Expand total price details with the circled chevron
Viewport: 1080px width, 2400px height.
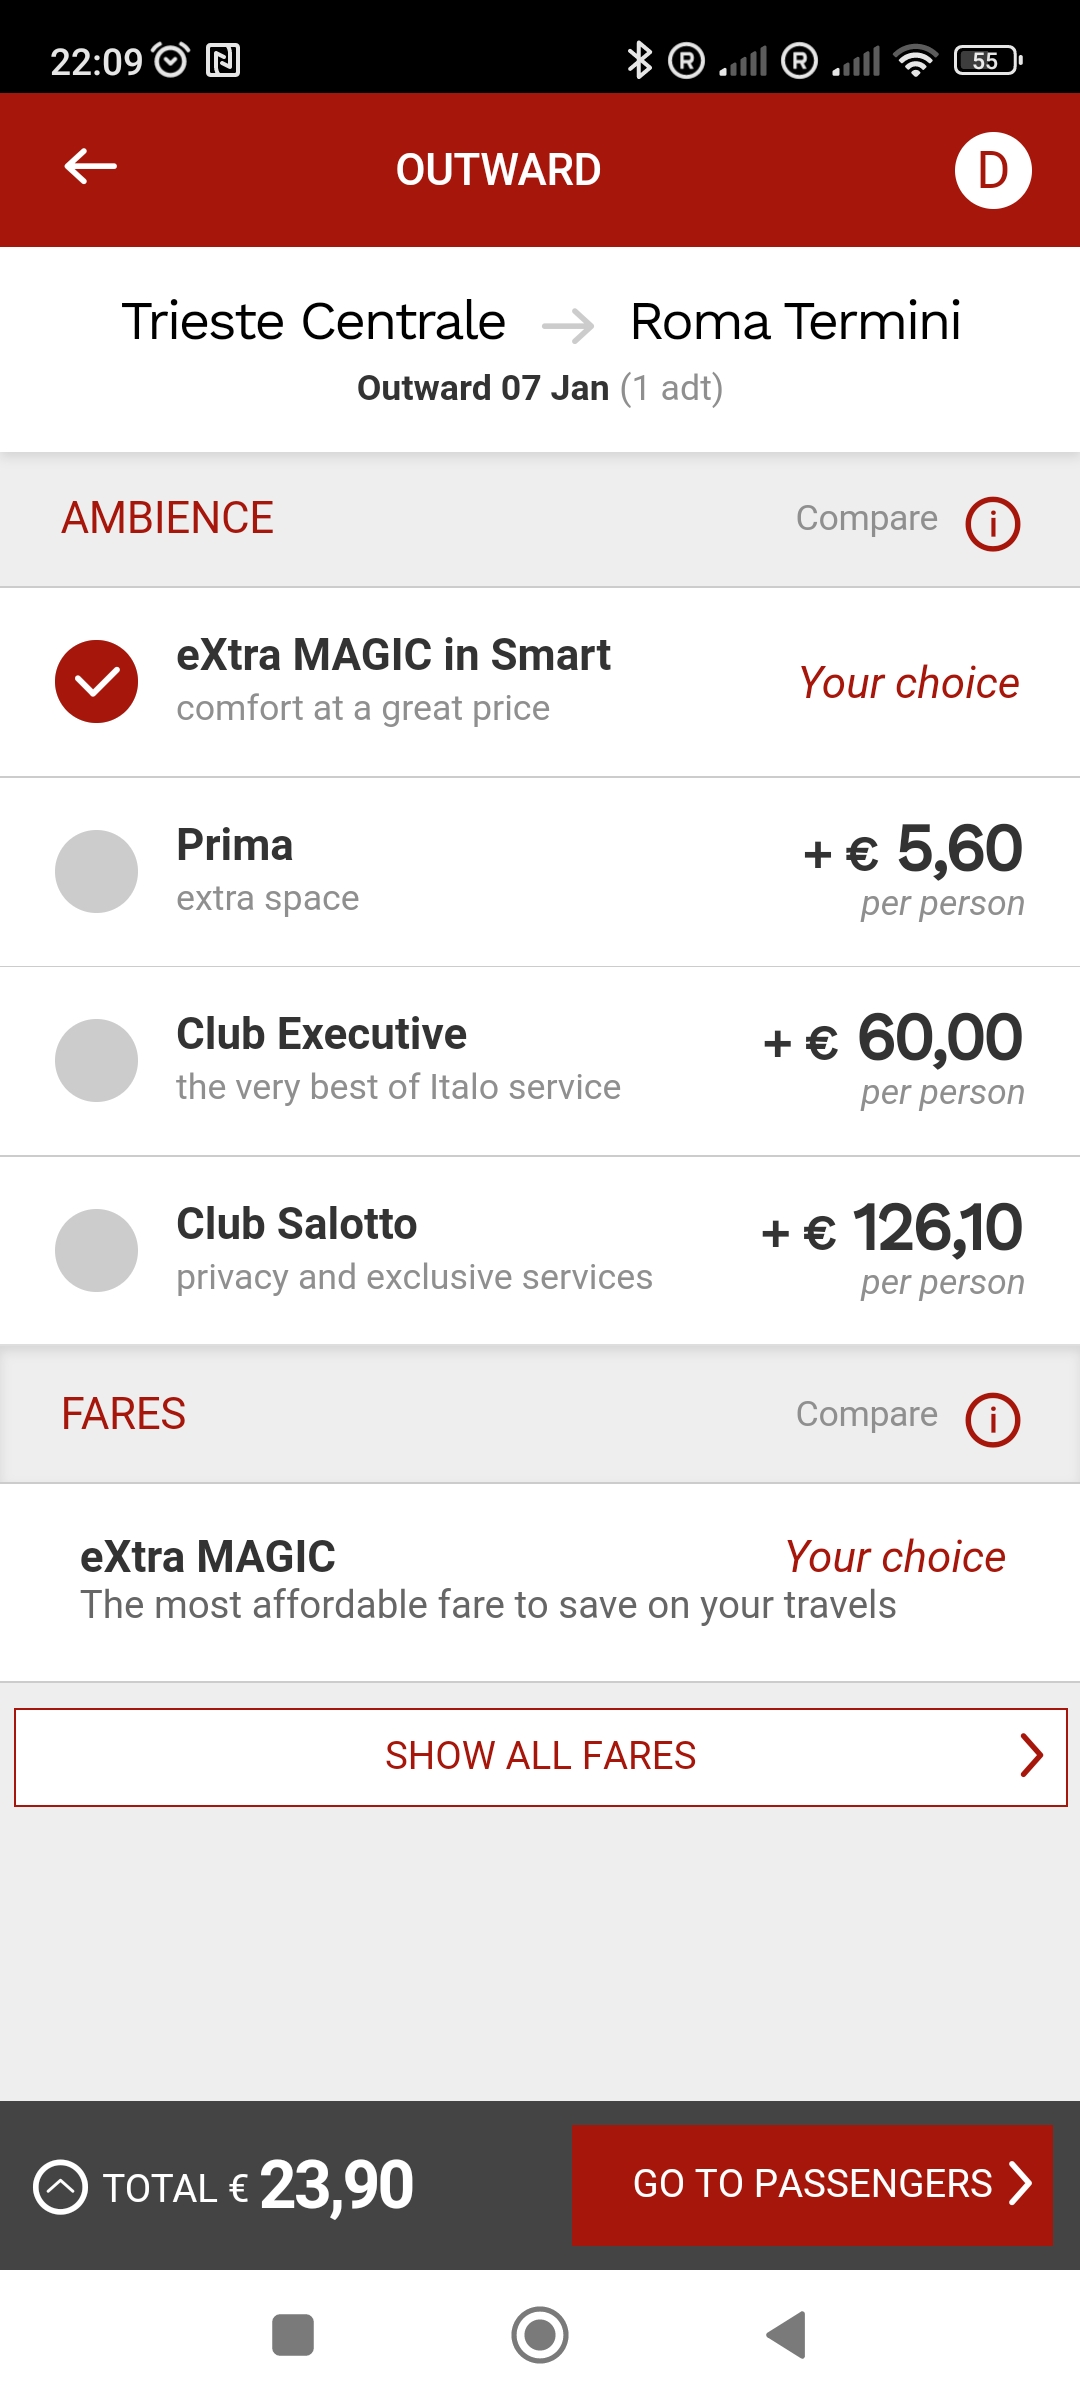[61, 2187]
